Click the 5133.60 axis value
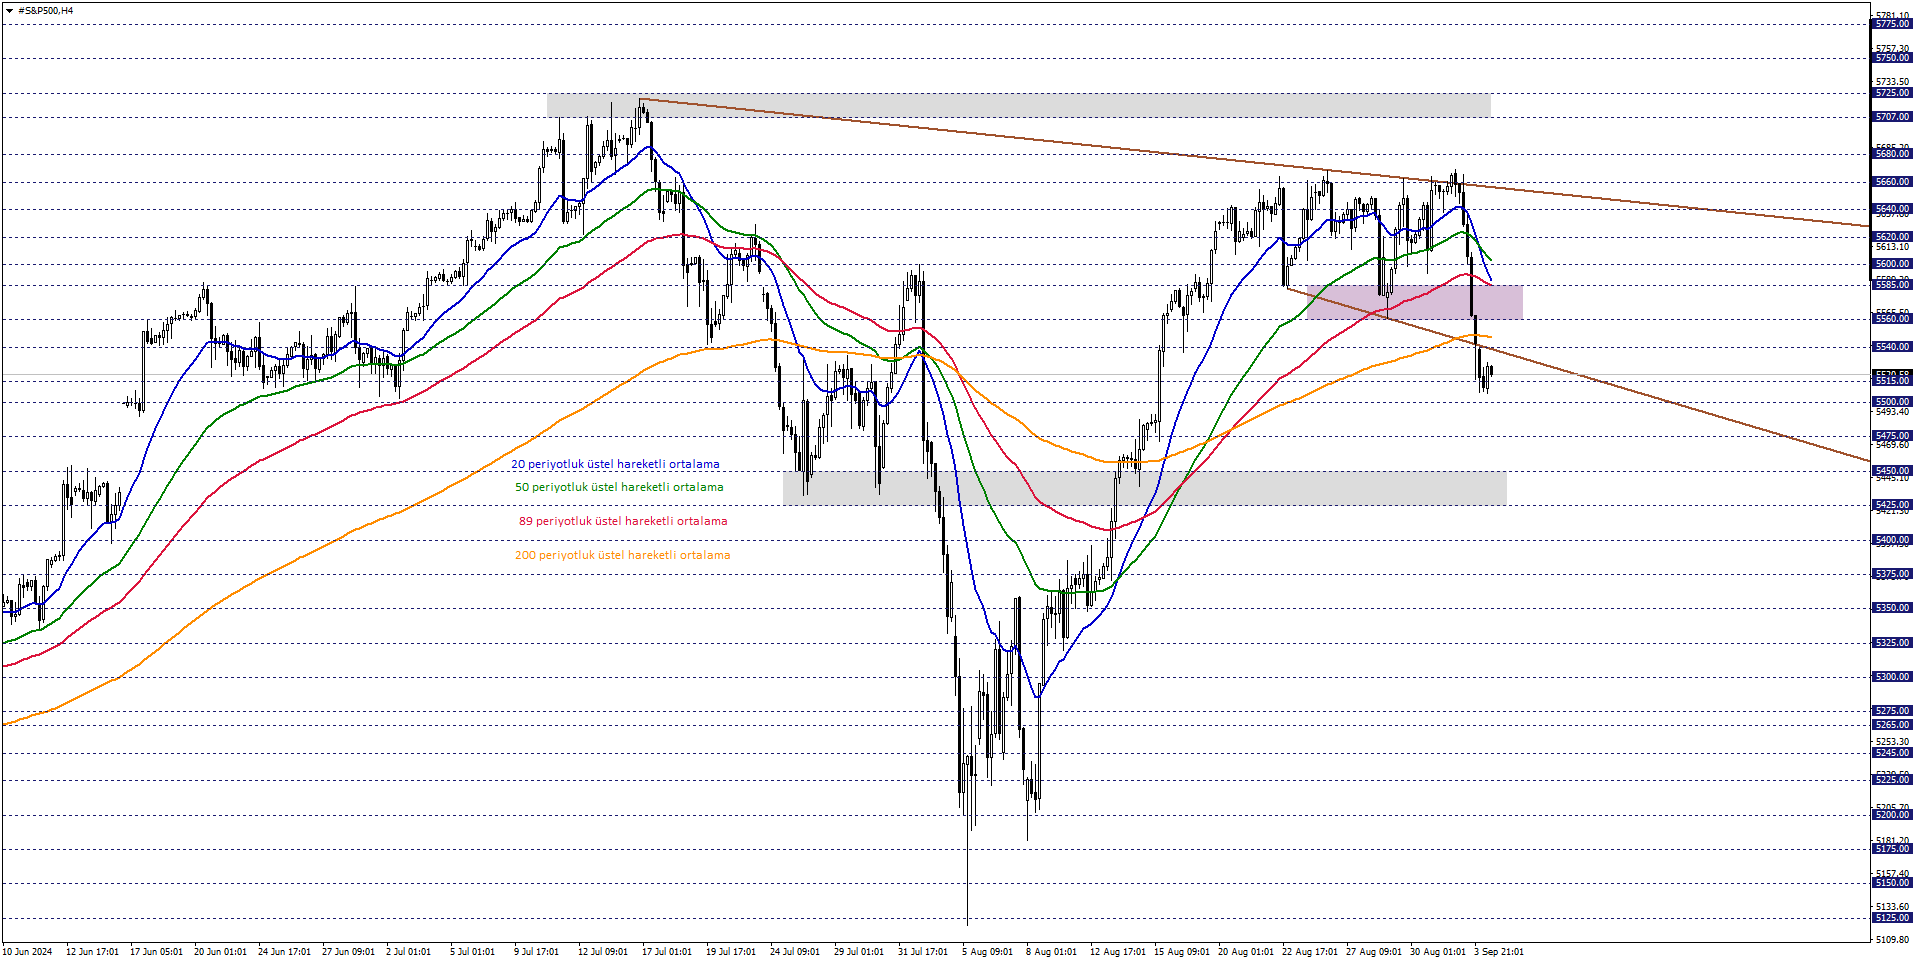 pyautogui.click(x=1892, y=907)
